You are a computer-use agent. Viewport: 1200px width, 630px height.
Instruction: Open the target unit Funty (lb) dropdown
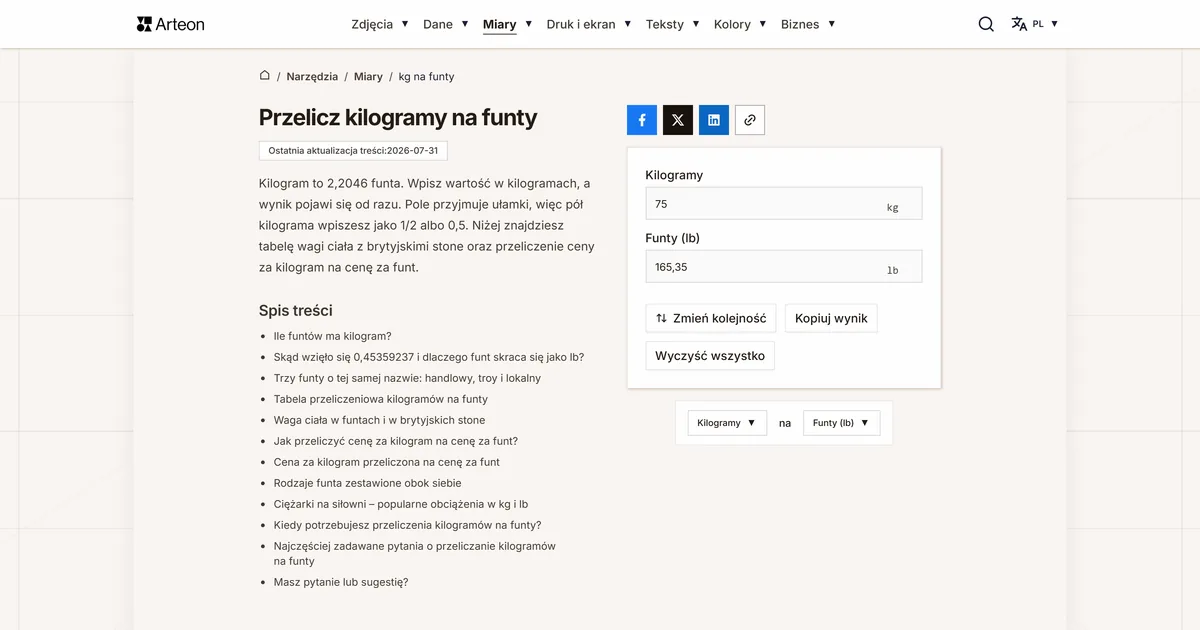842,423
